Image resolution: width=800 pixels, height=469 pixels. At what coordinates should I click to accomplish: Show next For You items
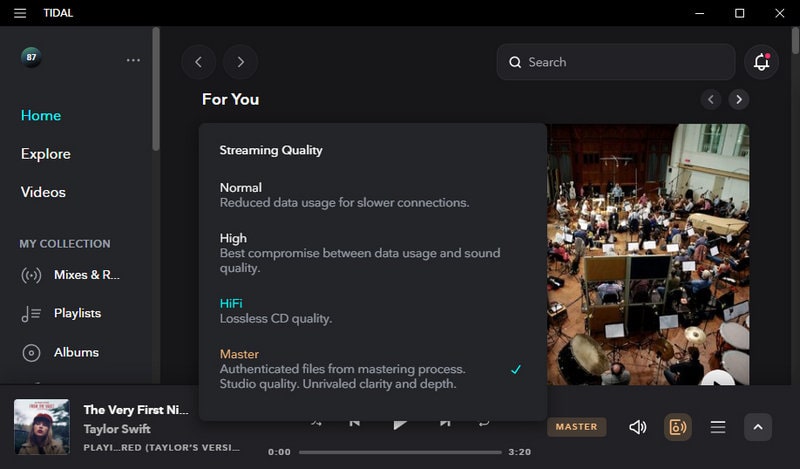[x=739, y=100]
